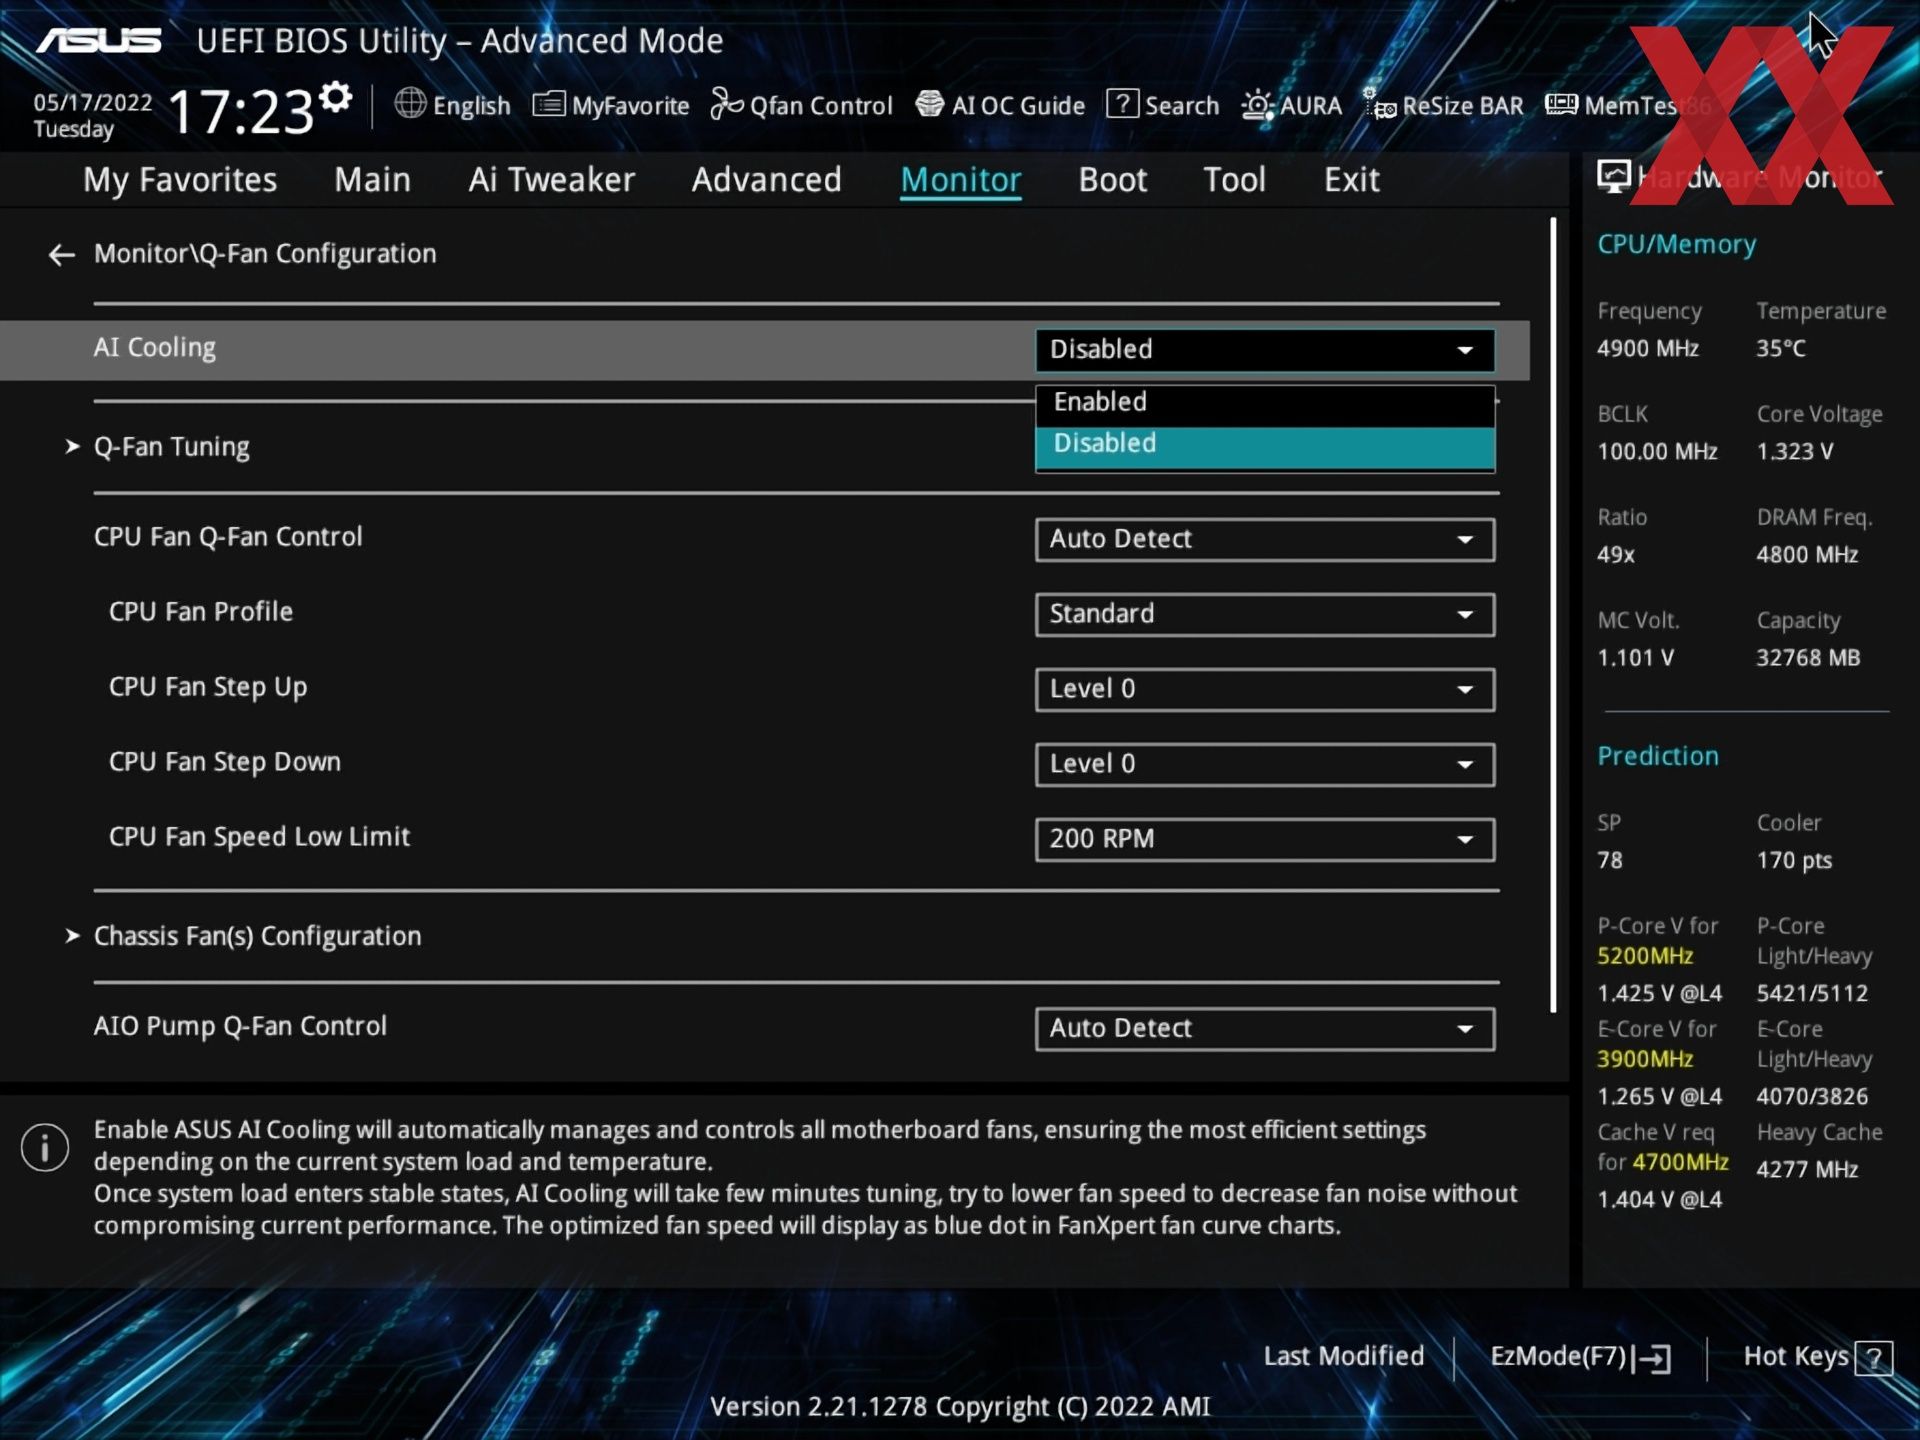The height and width of the screenshot is (1440, 1920).
Task: Click the EzMode exit arrow icon
Action: click(1652, 1358)
